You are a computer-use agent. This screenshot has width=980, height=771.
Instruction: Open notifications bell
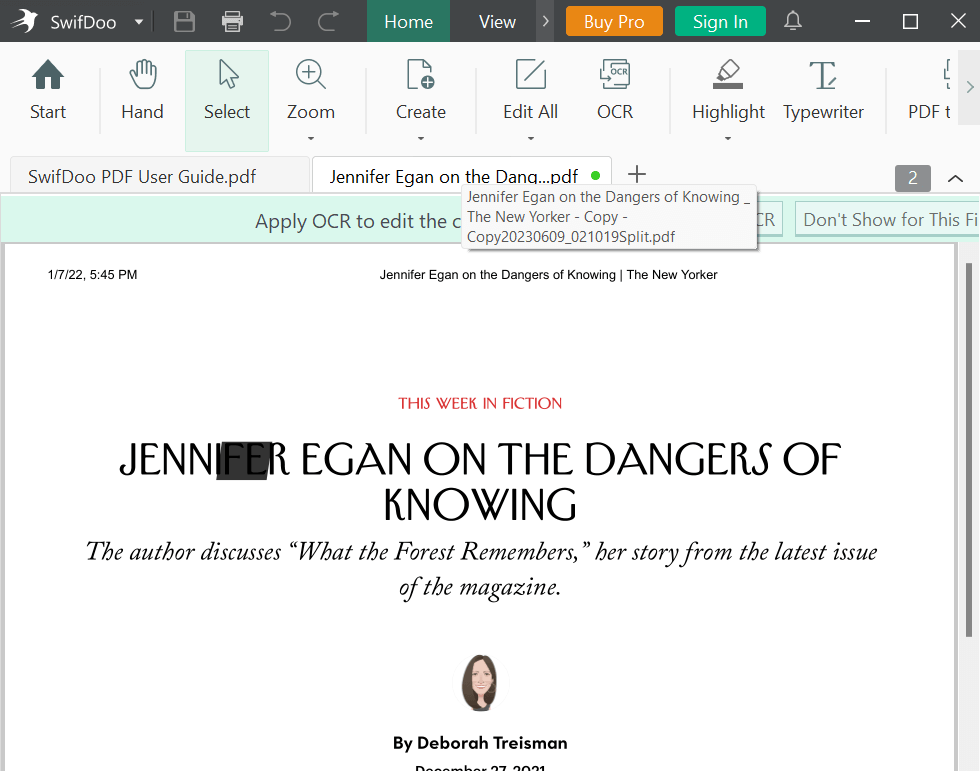coord(793,21)
